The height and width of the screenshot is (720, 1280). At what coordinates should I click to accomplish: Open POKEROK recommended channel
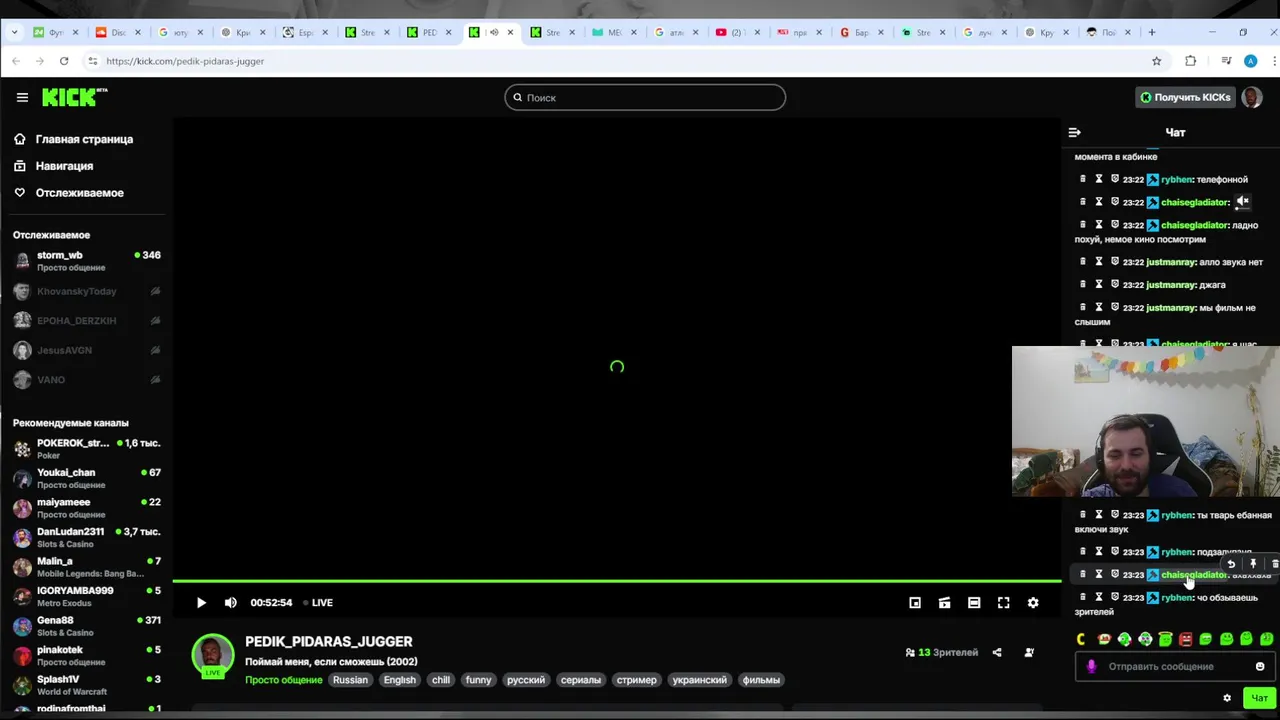click(87, 449)
